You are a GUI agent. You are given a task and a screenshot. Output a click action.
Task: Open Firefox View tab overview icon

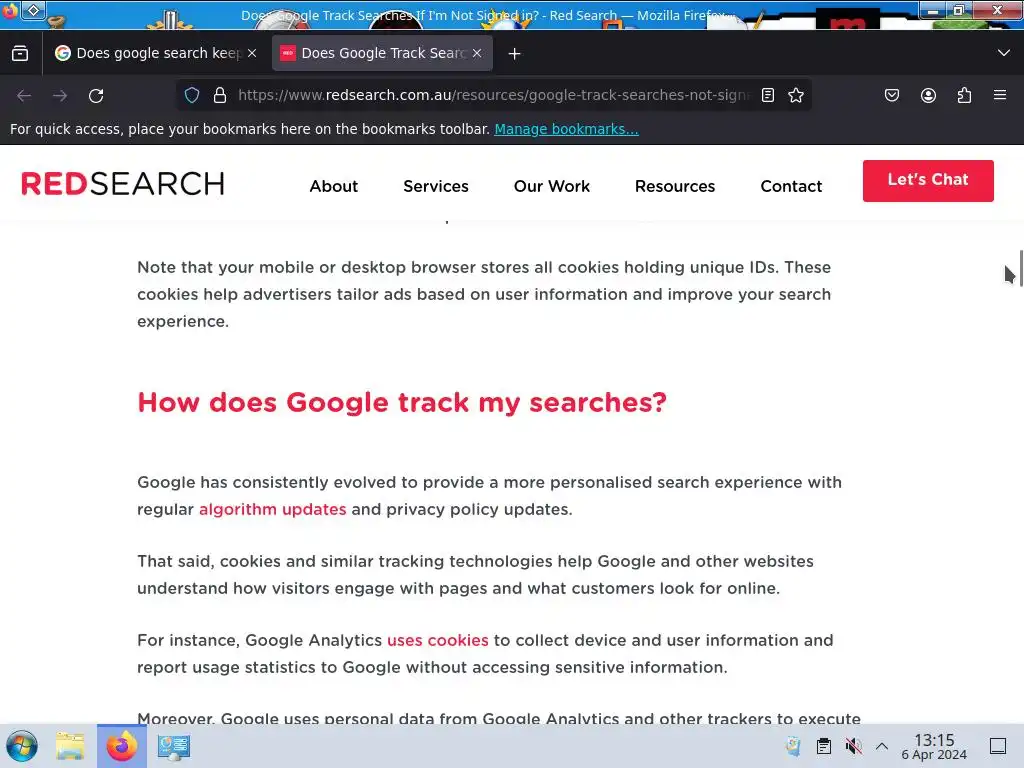[x=20, y=53]
